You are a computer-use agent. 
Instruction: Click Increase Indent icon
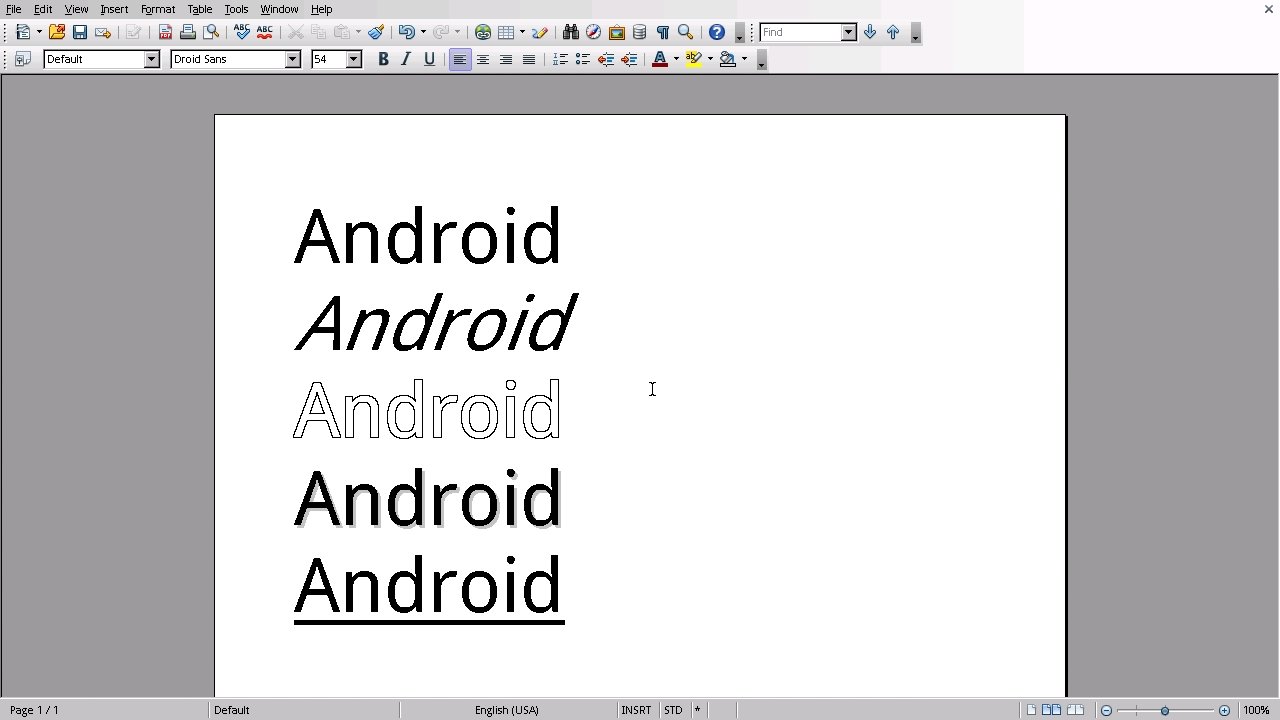(629, 59)
